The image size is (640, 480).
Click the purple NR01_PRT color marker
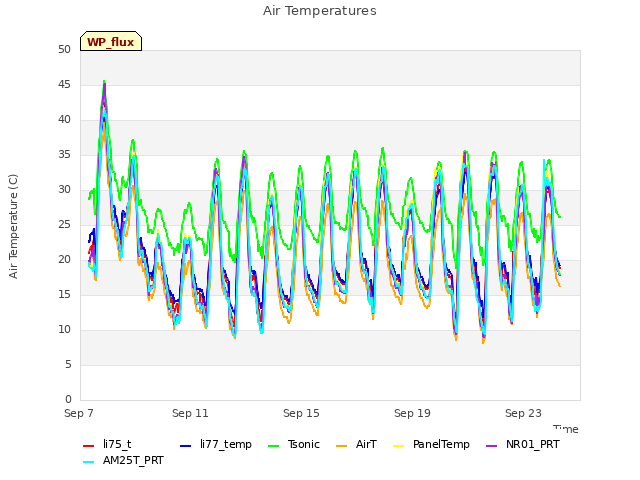(491, 446)
